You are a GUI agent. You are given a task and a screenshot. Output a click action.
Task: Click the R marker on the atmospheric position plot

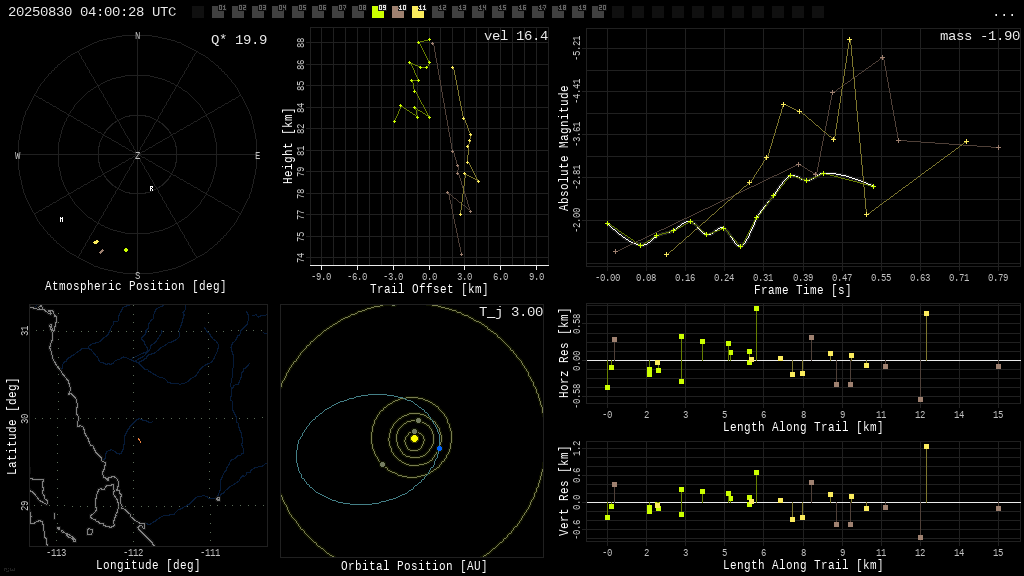point(152,189)
